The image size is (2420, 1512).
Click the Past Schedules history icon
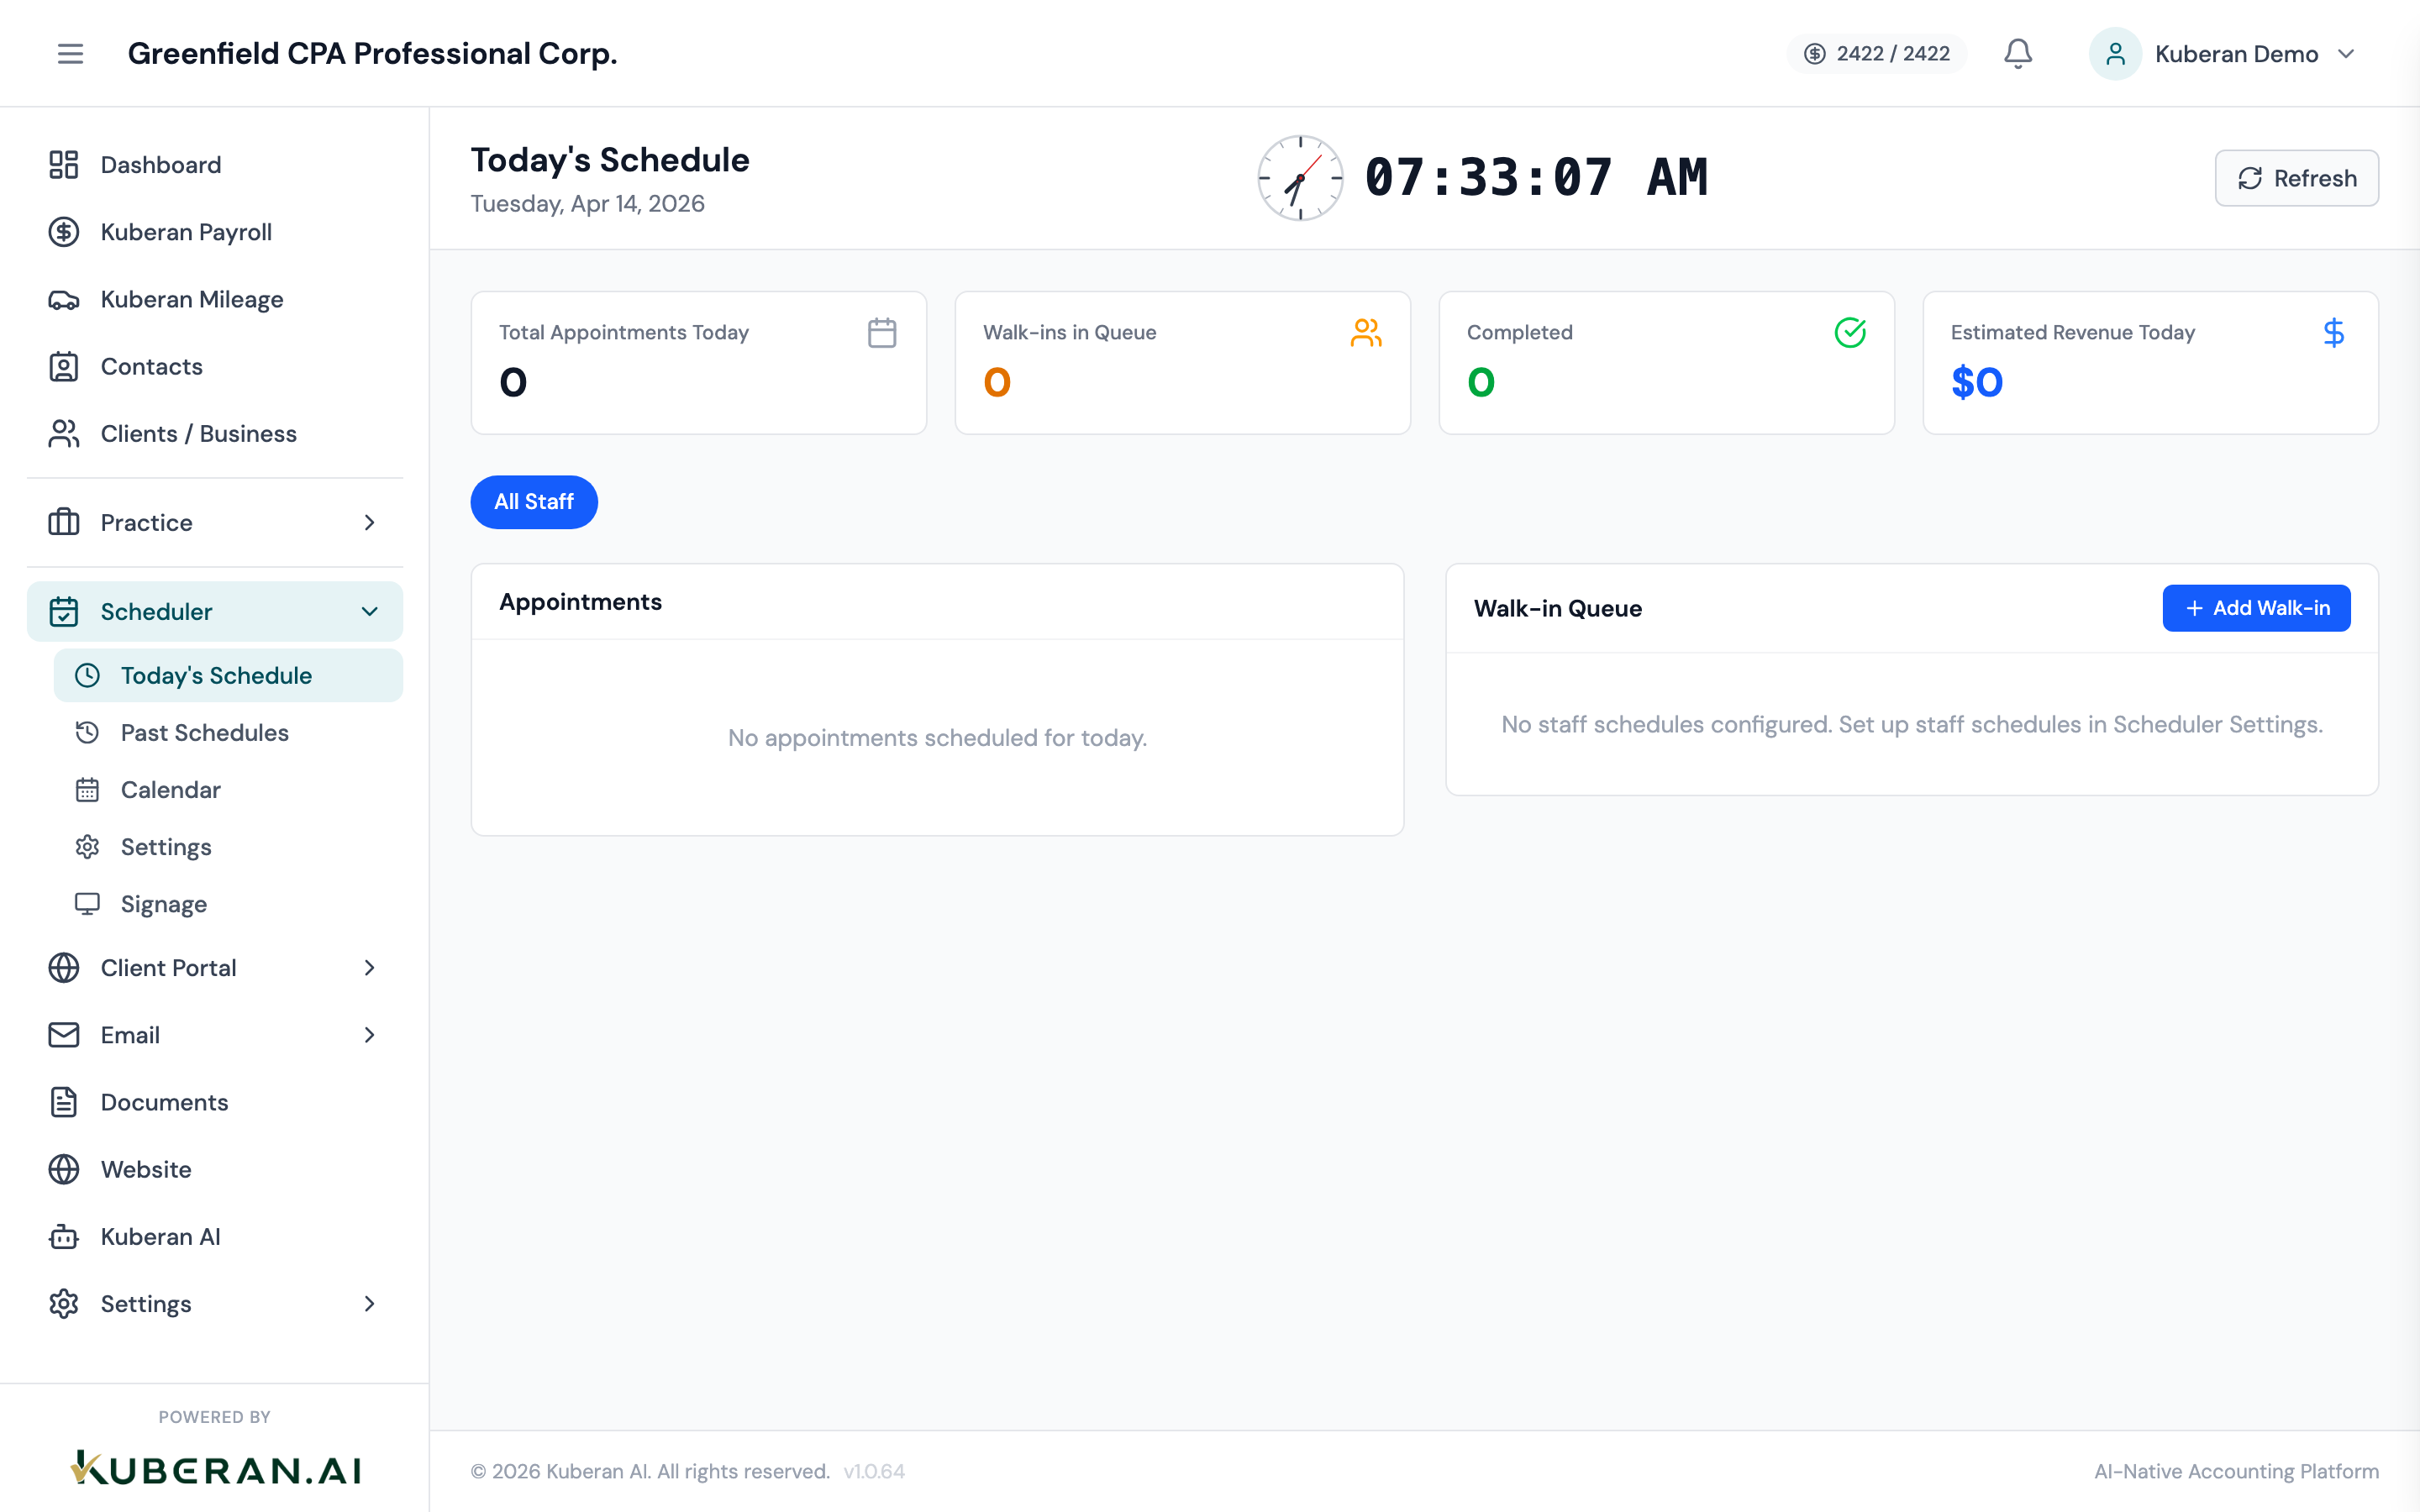(87, 732)
